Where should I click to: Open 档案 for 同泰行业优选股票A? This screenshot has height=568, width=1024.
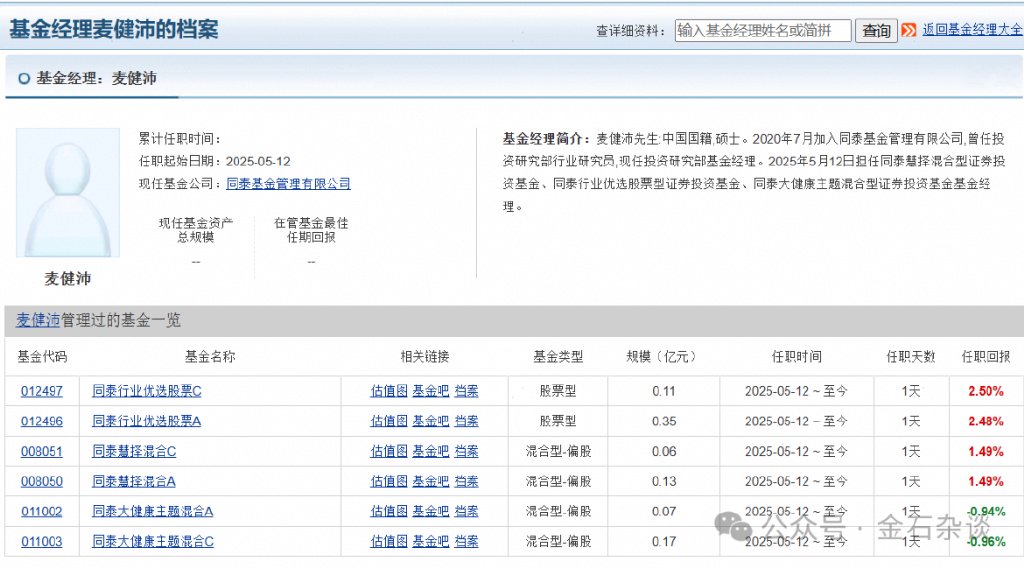(466, 421)
